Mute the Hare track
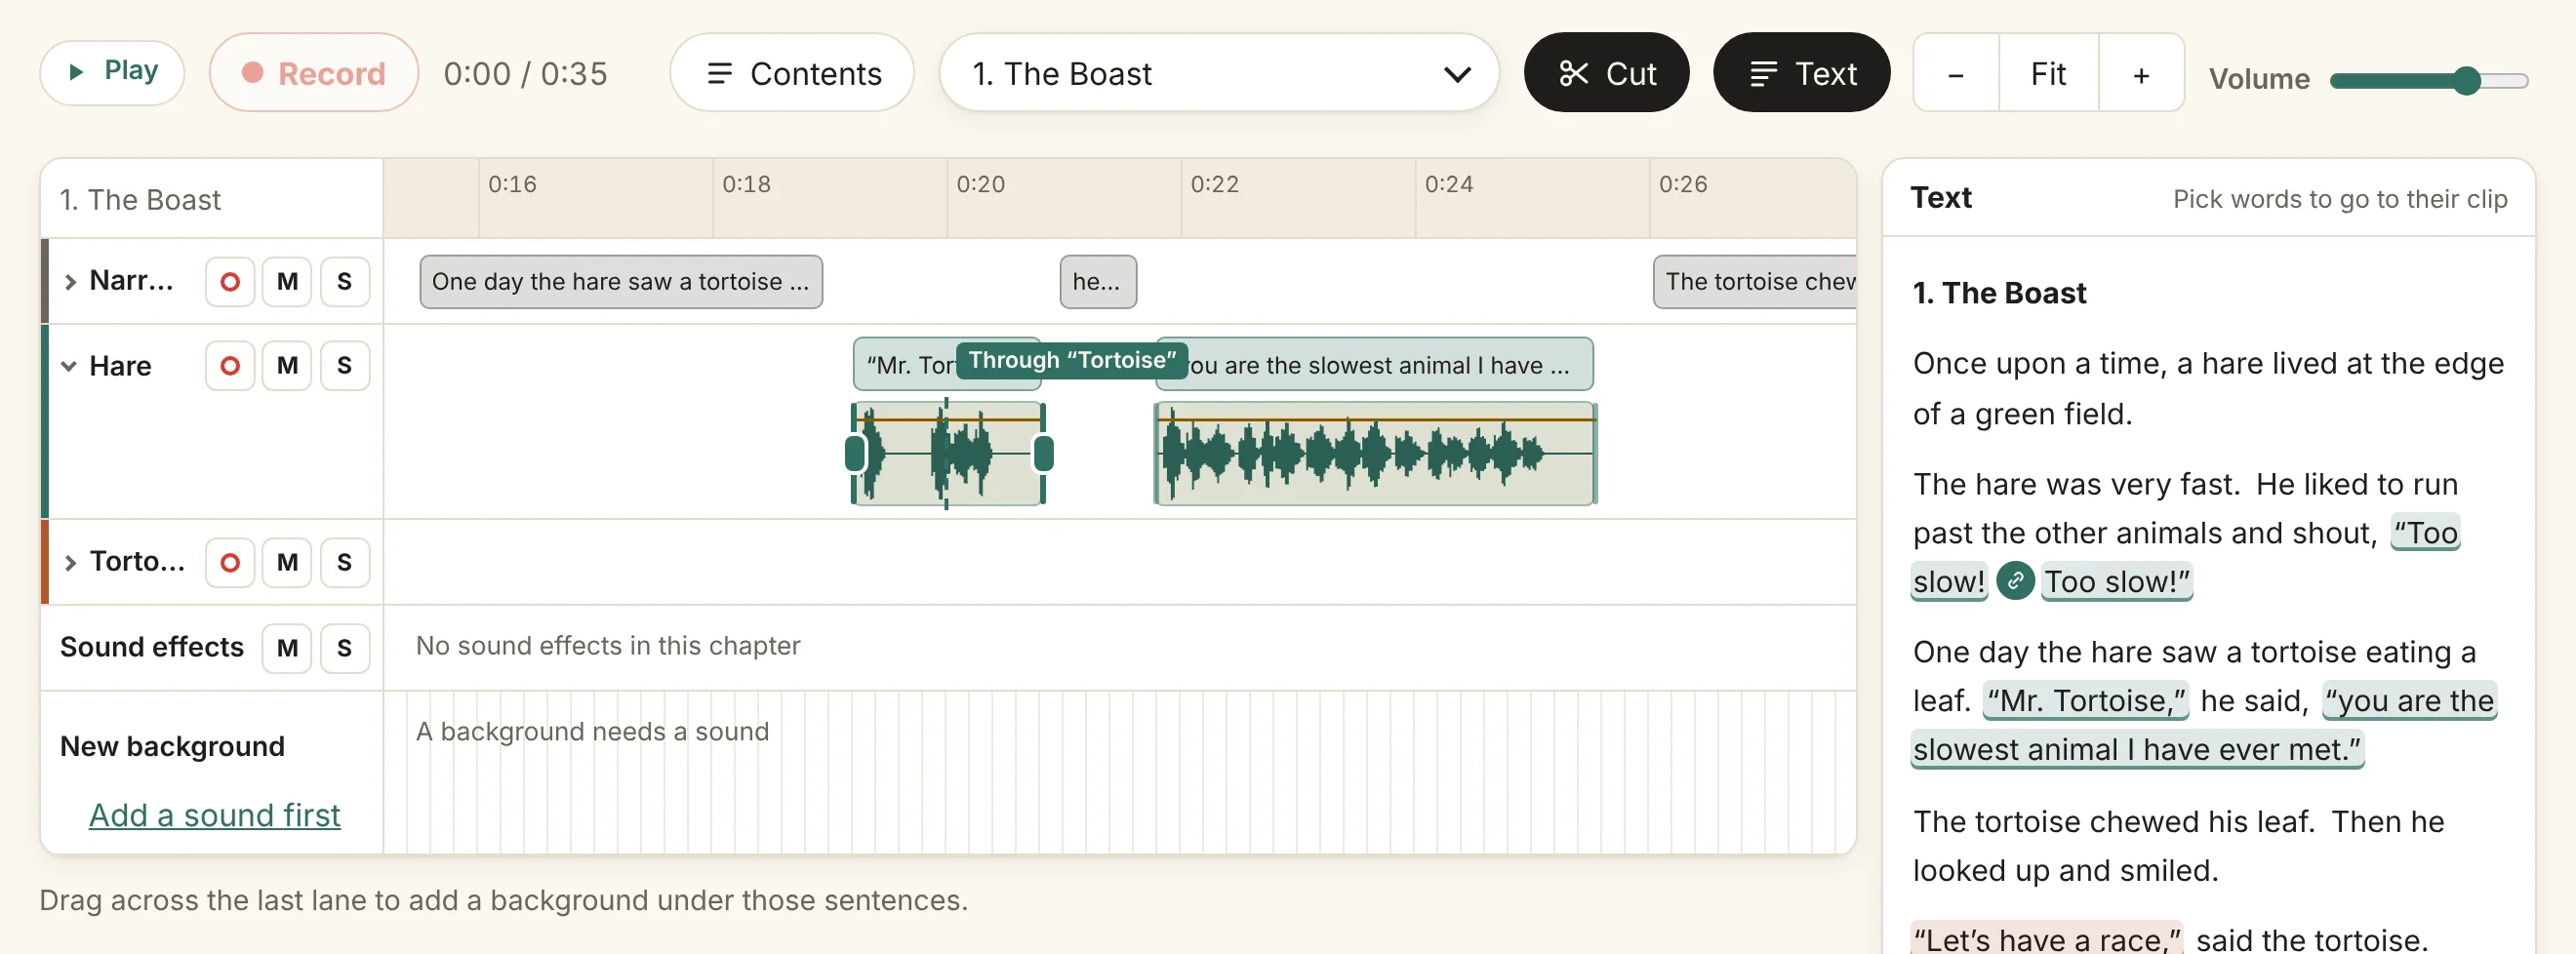Image resolution: width=2576 pixels, height=954 pixels. click(x=287, y=366)
